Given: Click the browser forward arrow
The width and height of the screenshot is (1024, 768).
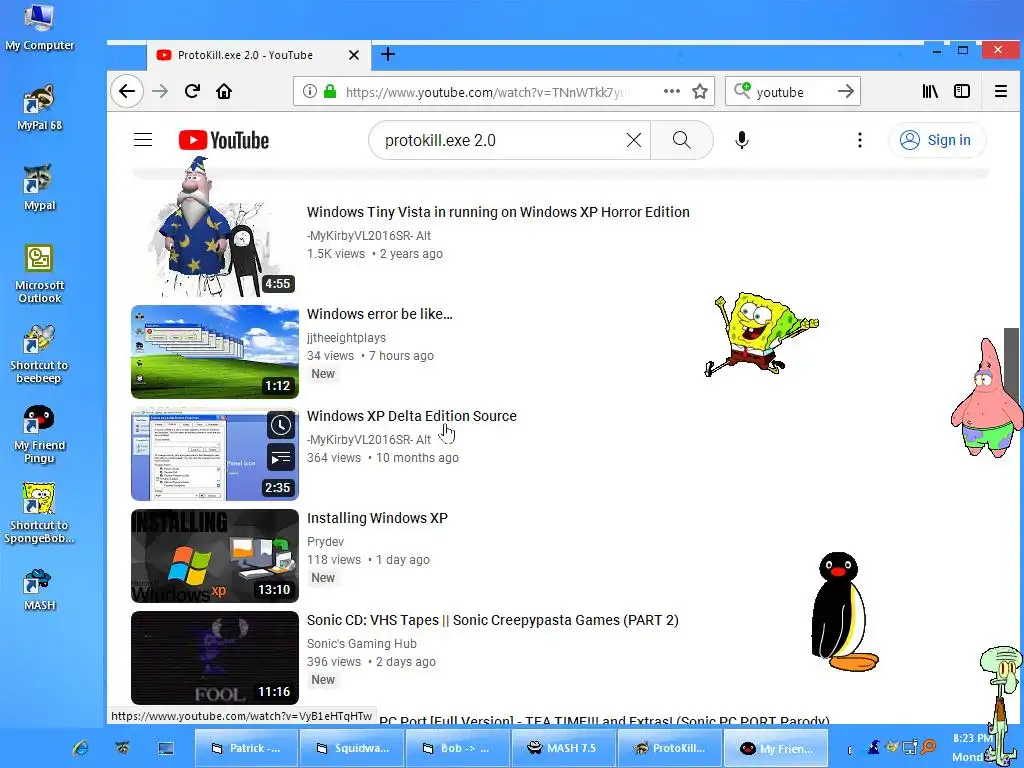Looking at the screenshot, I should click(160, 91).
